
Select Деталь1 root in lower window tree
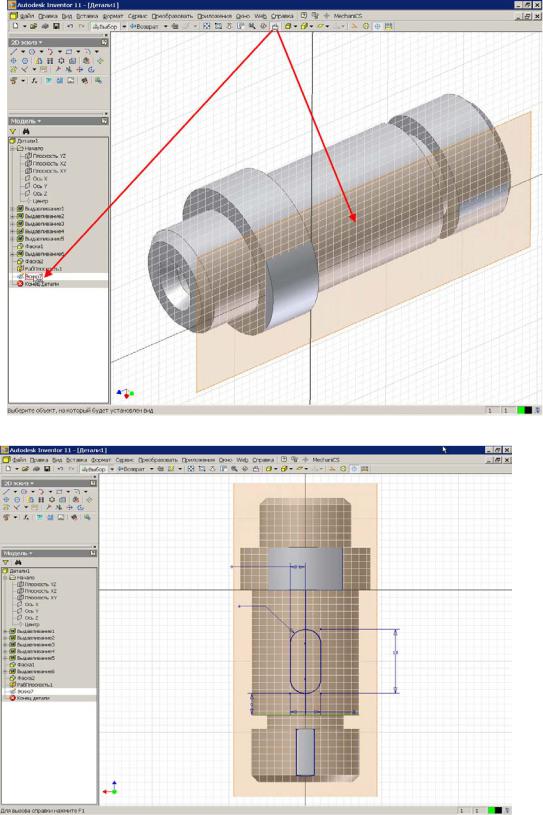(x=17, y=571)
